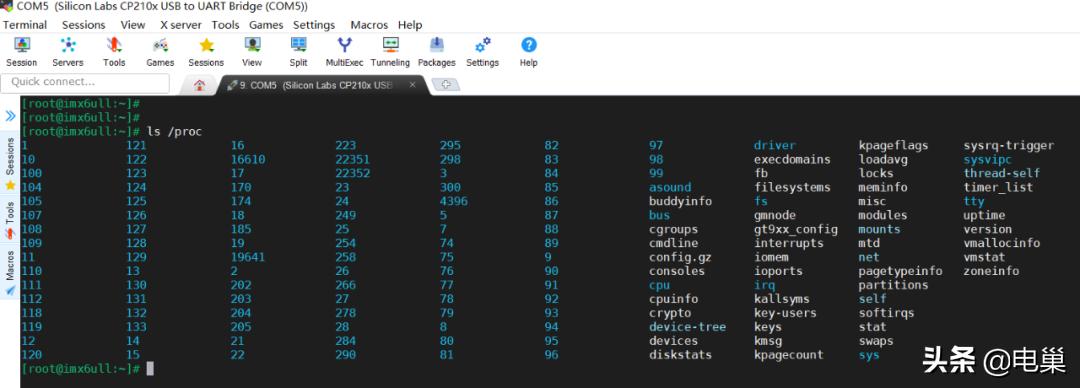Image resolution: width=1080 pixels, height=388 pixels.
Task: Click 'kpageflags' entry in listing
Action: coord(893,145)
